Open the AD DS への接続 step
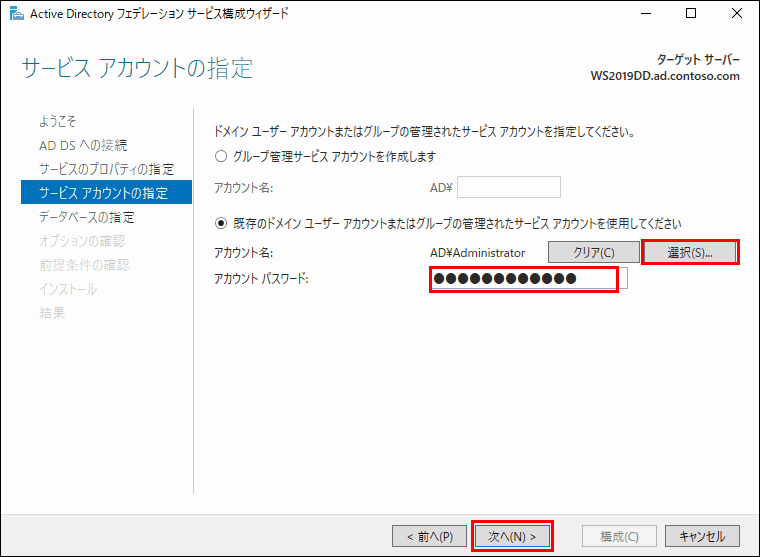The image size is (760, 557). tap(83, 145)
